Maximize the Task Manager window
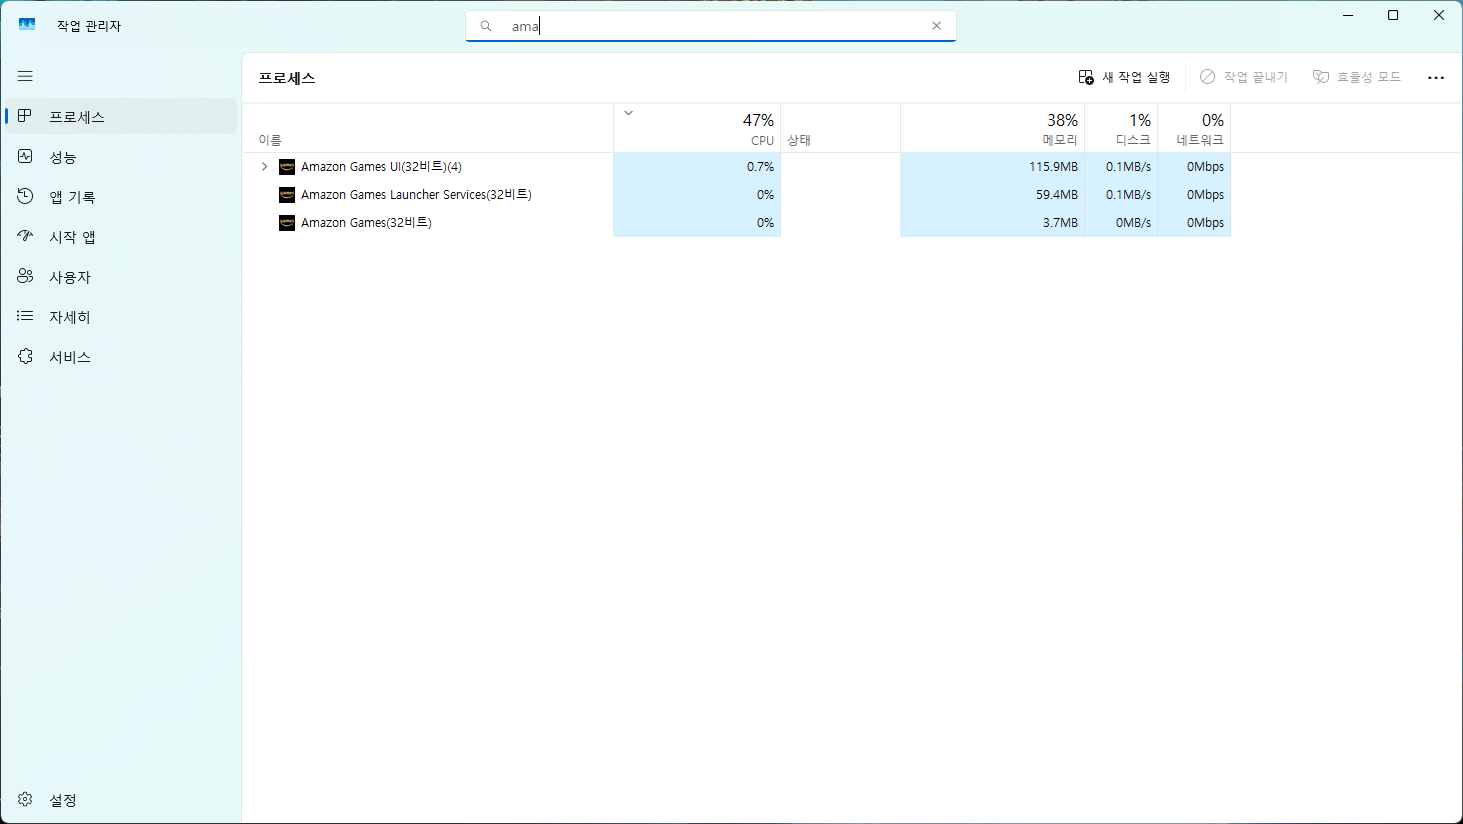The height and width of the screenshot is (824, 1463). point(1393,15)
